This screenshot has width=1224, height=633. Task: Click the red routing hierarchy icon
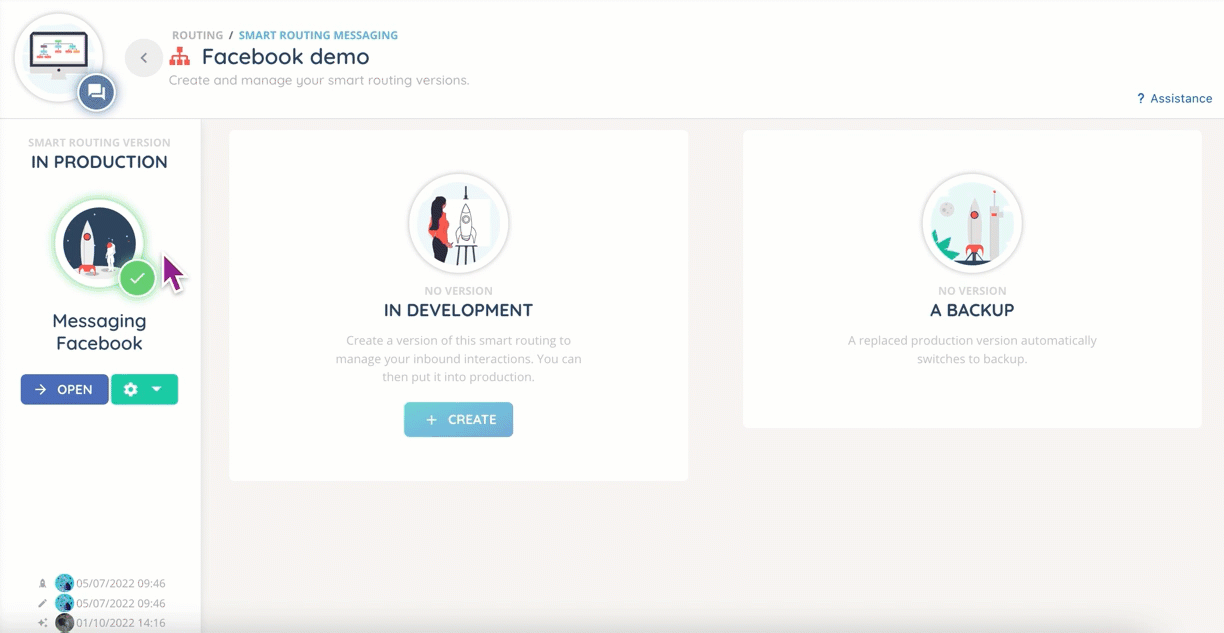point(179,57)
